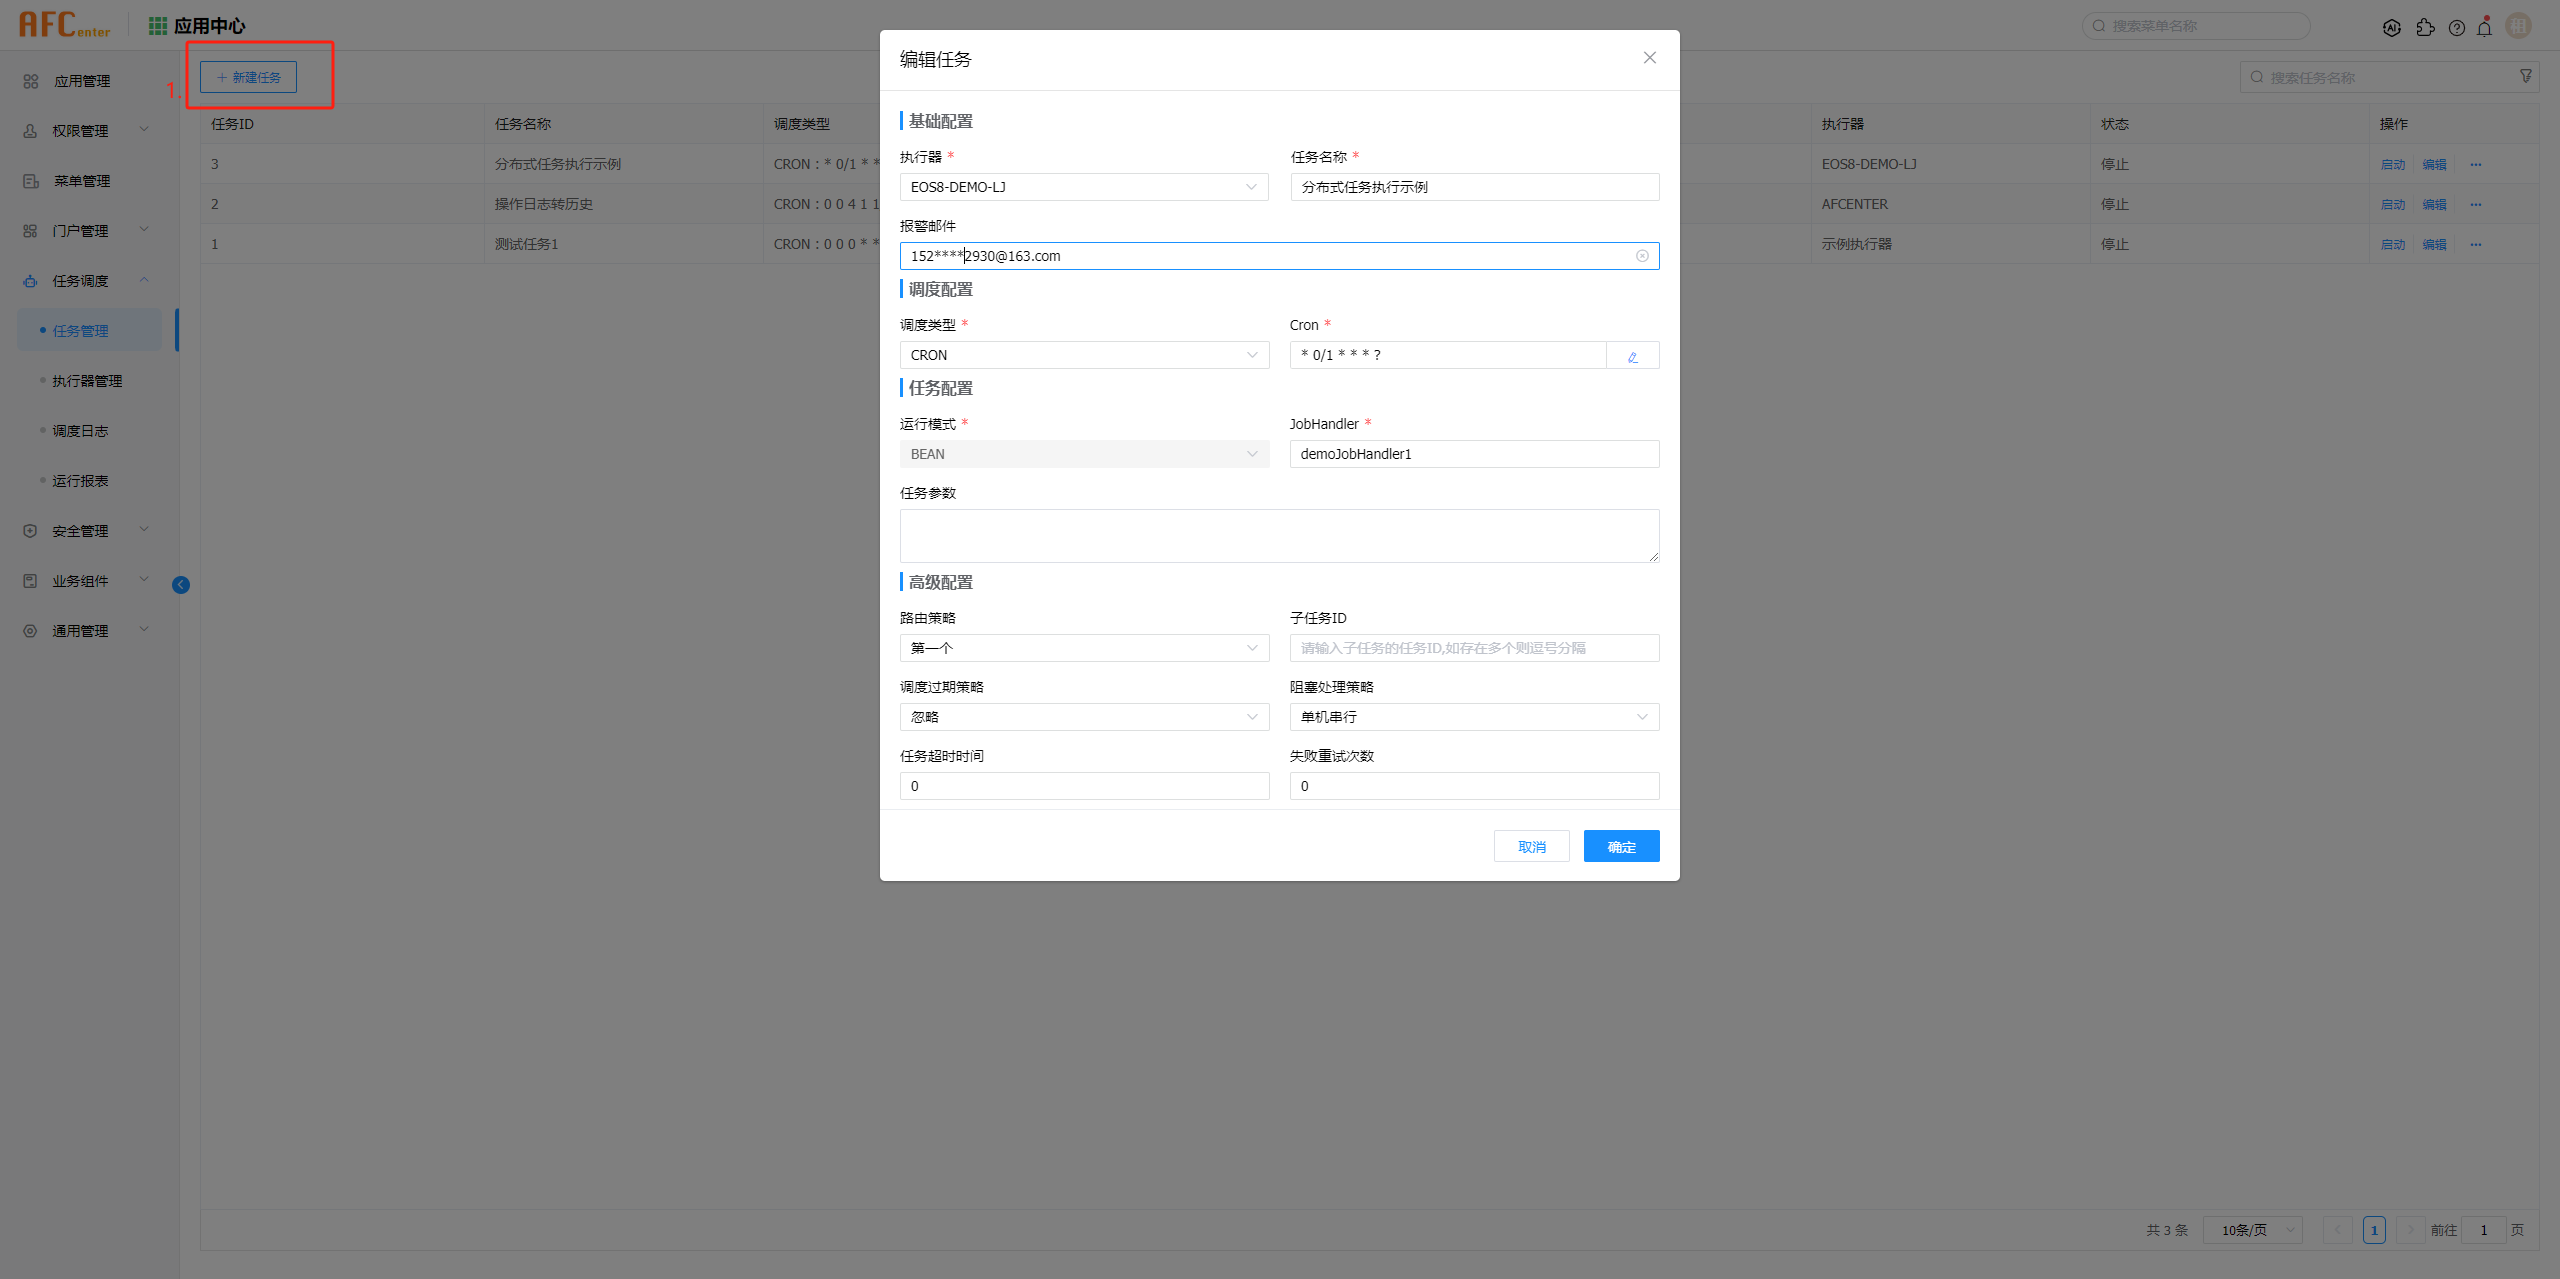Close the 编辑任务 dialog
2560x1279 pixels.
pos(1649,58)
